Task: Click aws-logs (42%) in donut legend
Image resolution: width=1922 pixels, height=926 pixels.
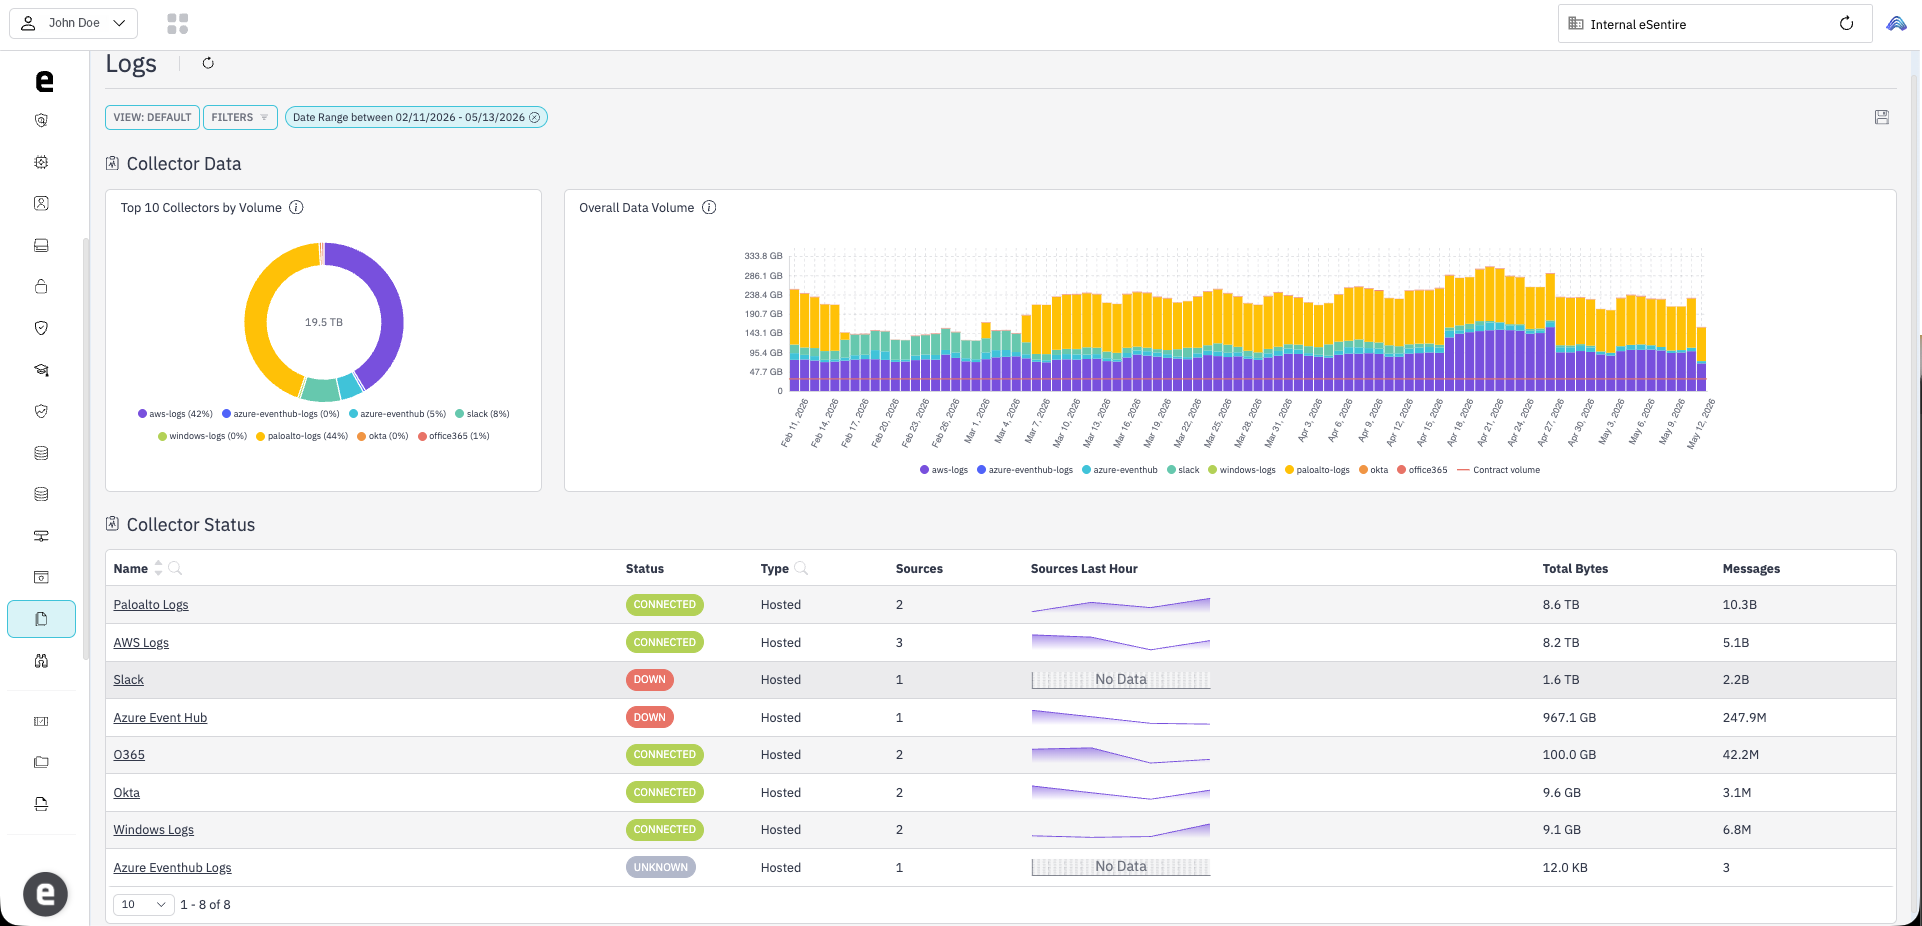Action: click(x=175, y=414)
